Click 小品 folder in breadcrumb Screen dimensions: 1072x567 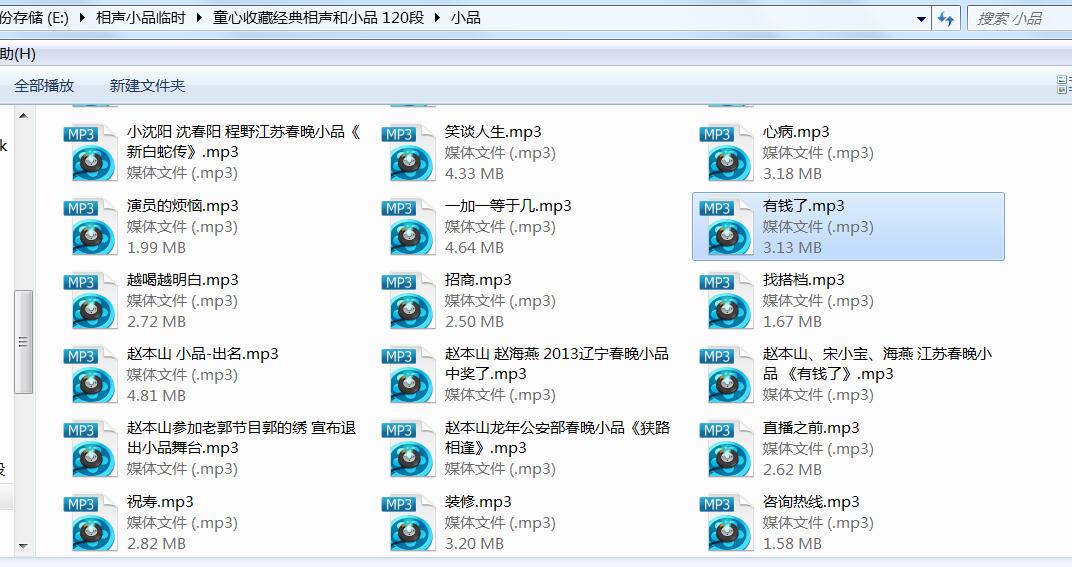point(466,18)
